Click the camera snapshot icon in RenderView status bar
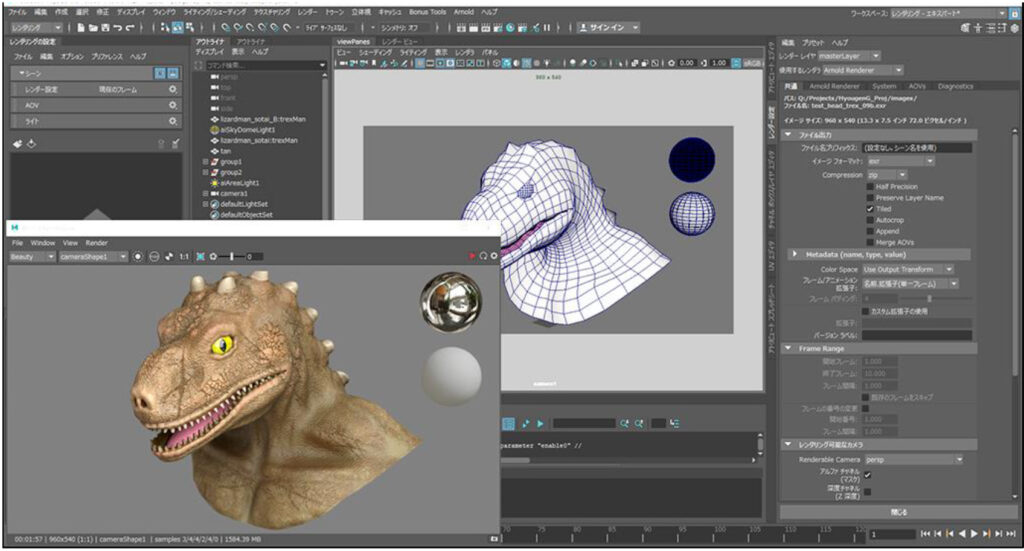1024x551 pixels. [x=494, y=539]
